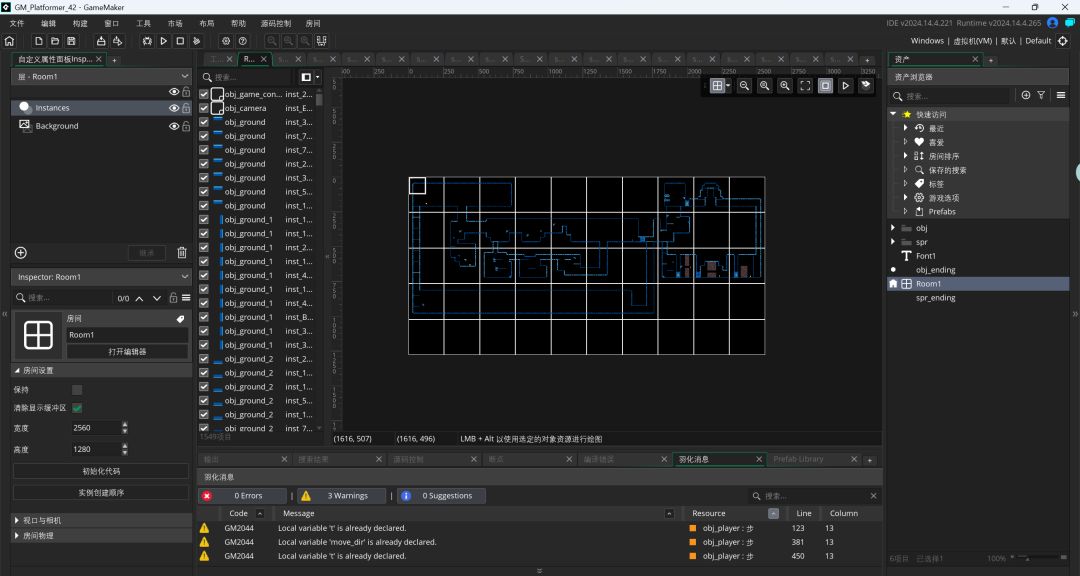Open the 文件 menu
1080x576 pixels.
coord(17,23)
